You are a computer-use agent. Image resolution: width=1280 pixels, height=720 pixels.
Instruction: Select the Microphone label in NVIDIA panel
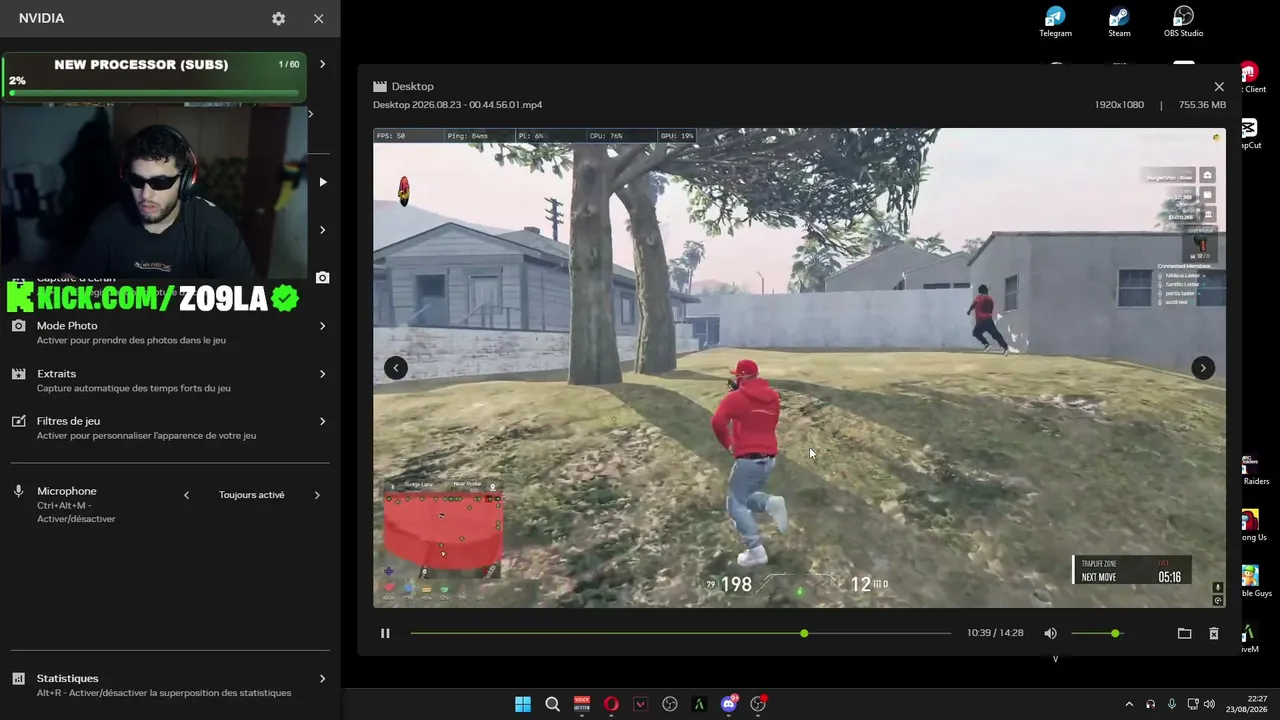point(67,491)
